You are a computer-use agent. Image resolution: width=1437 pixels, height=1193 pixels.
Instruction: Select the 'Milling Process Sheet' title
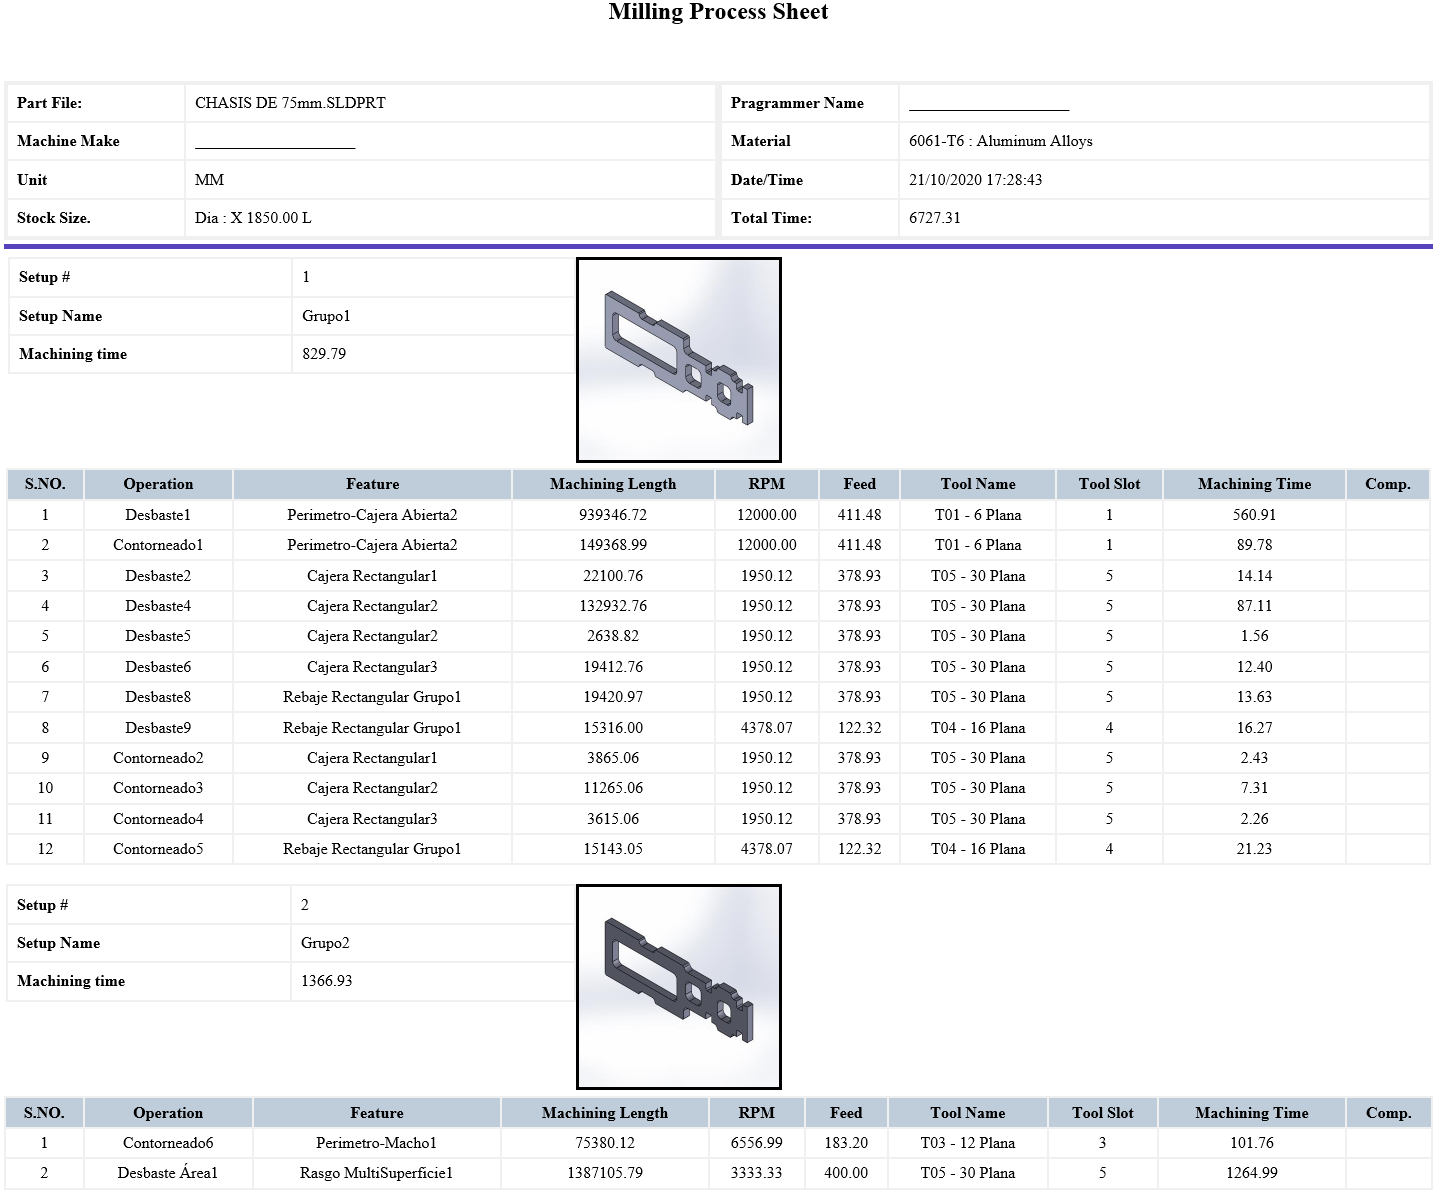tap(718, 12)
